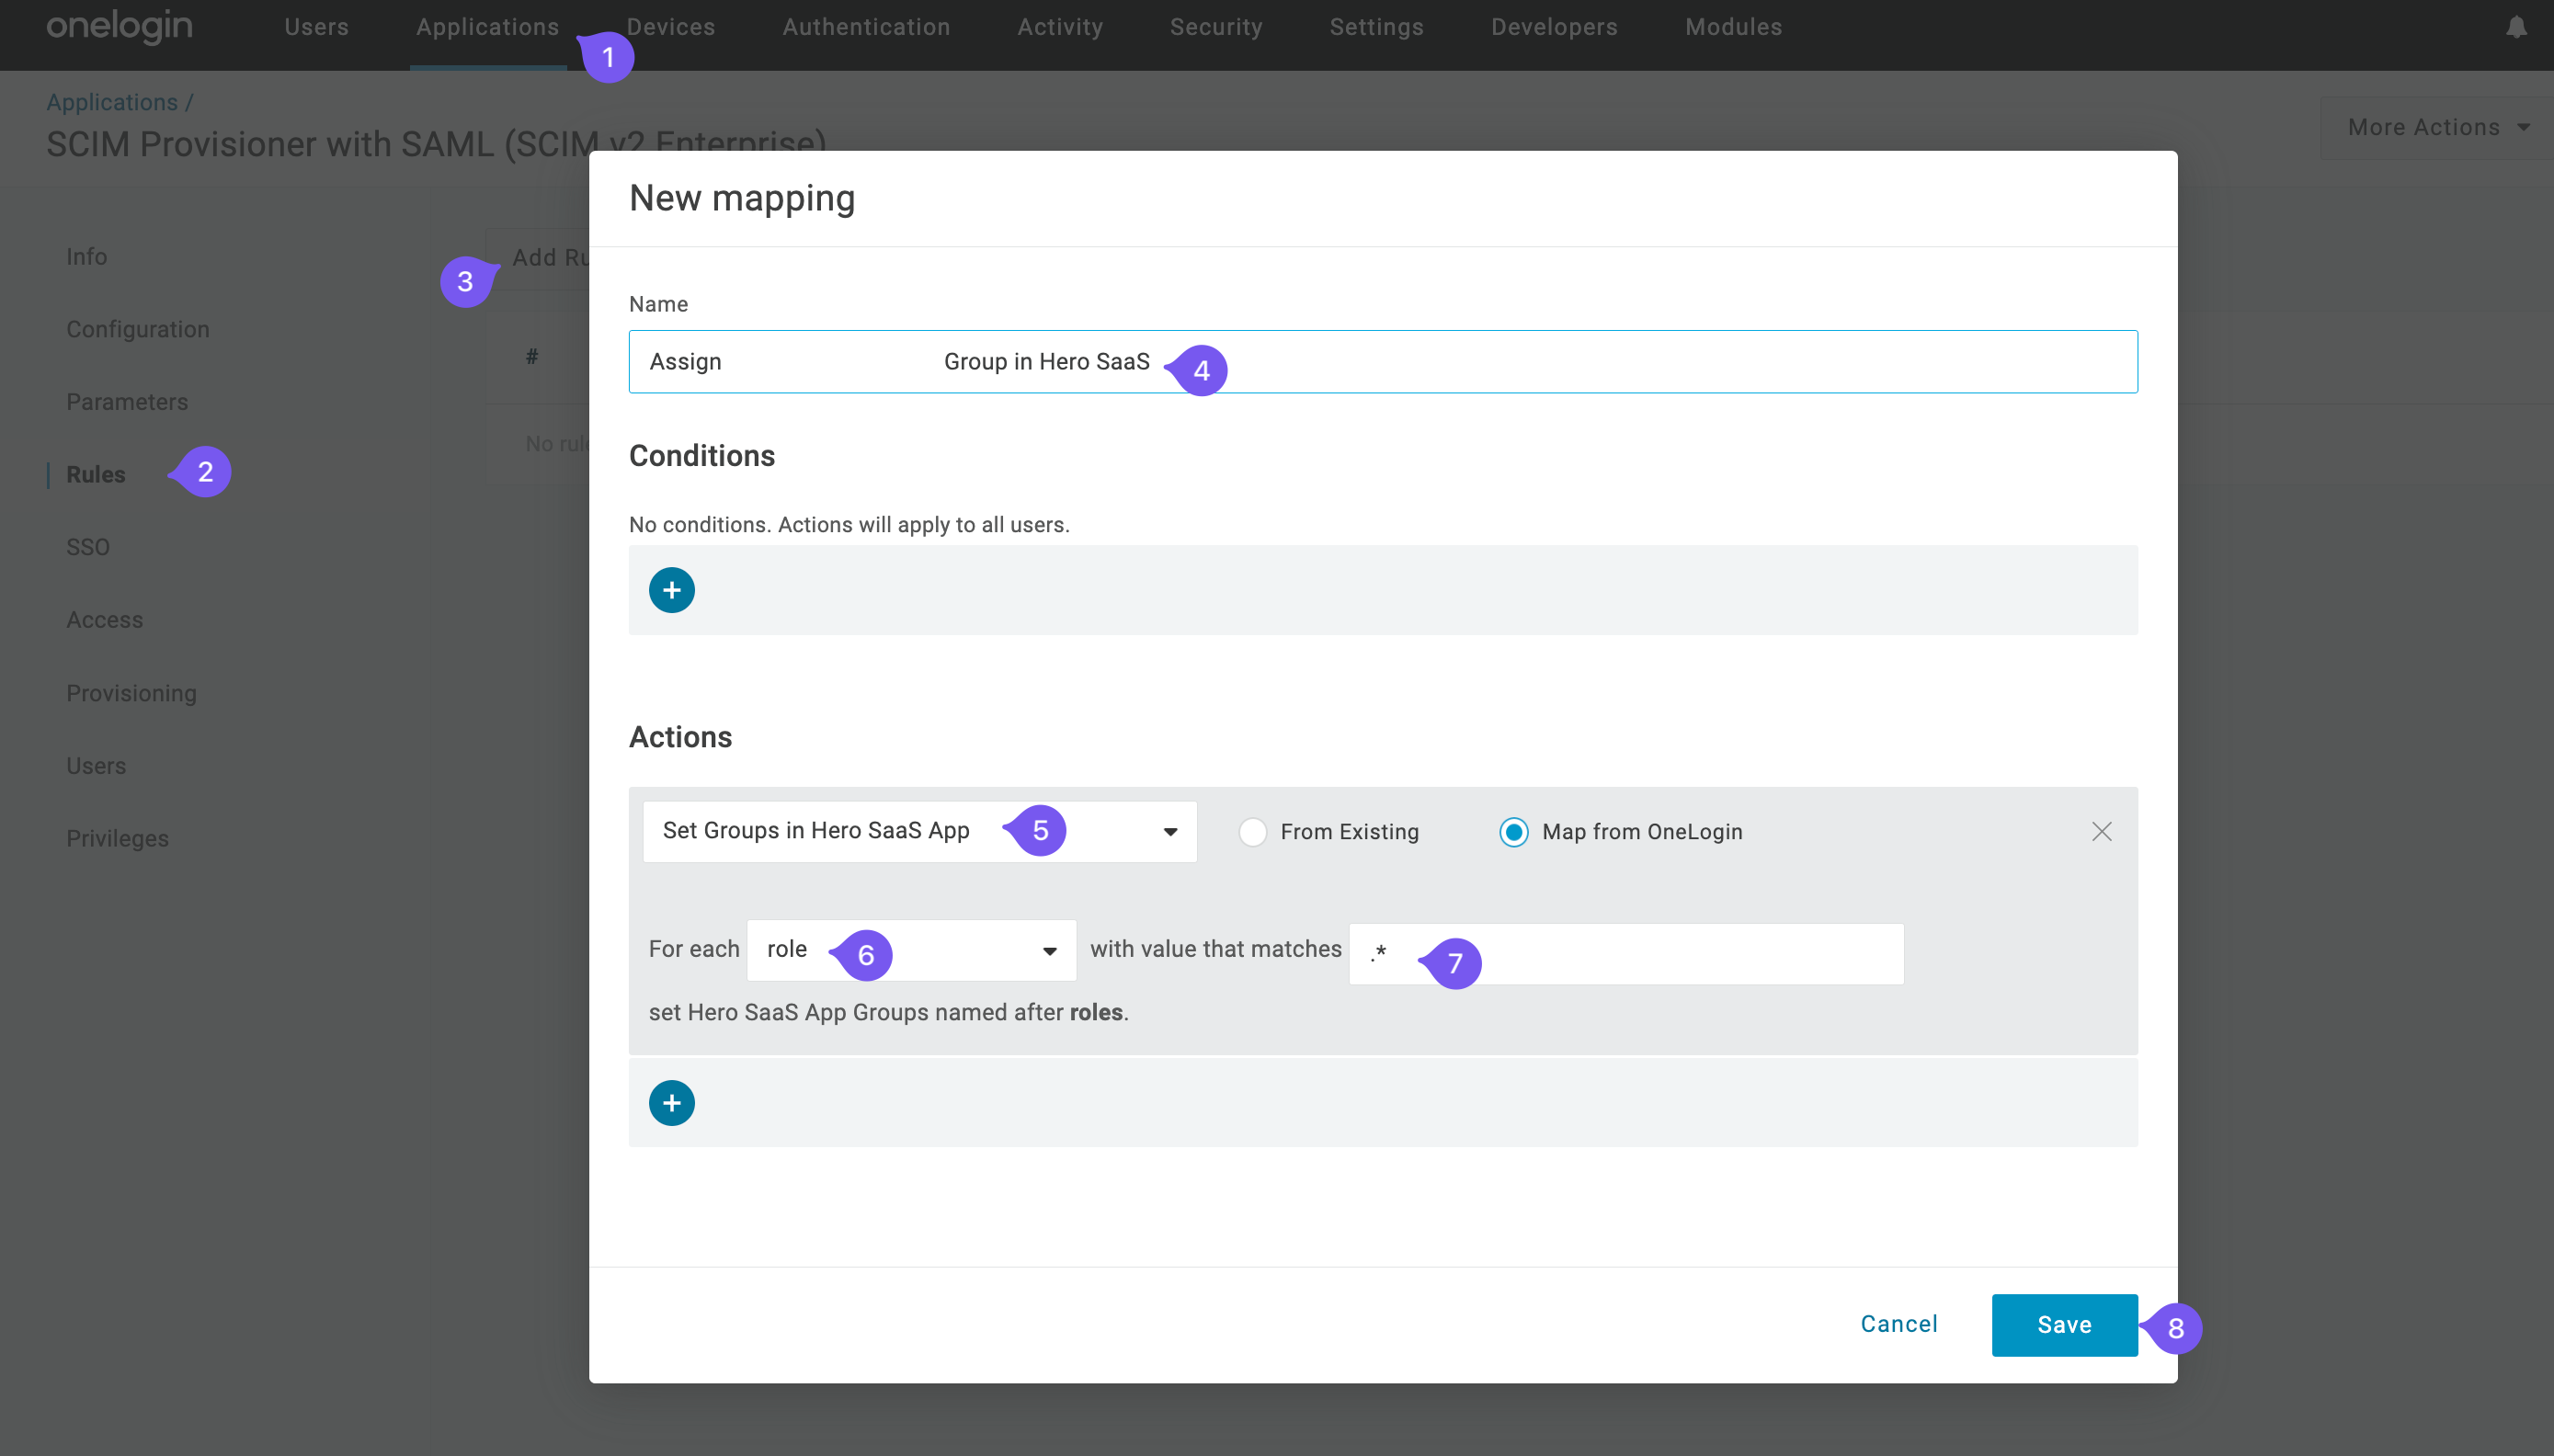Click the notification bell icon
Viewport: 2554px width, 1456px height.
point(2516,27)
